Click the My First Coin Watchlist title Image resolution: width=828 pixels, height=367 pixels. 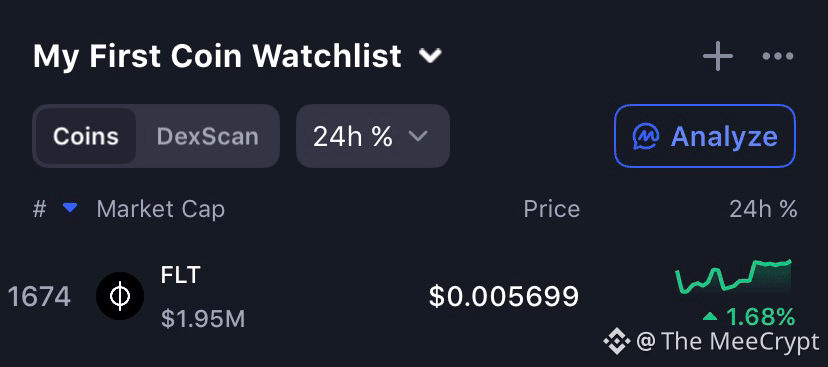(217, 55)
